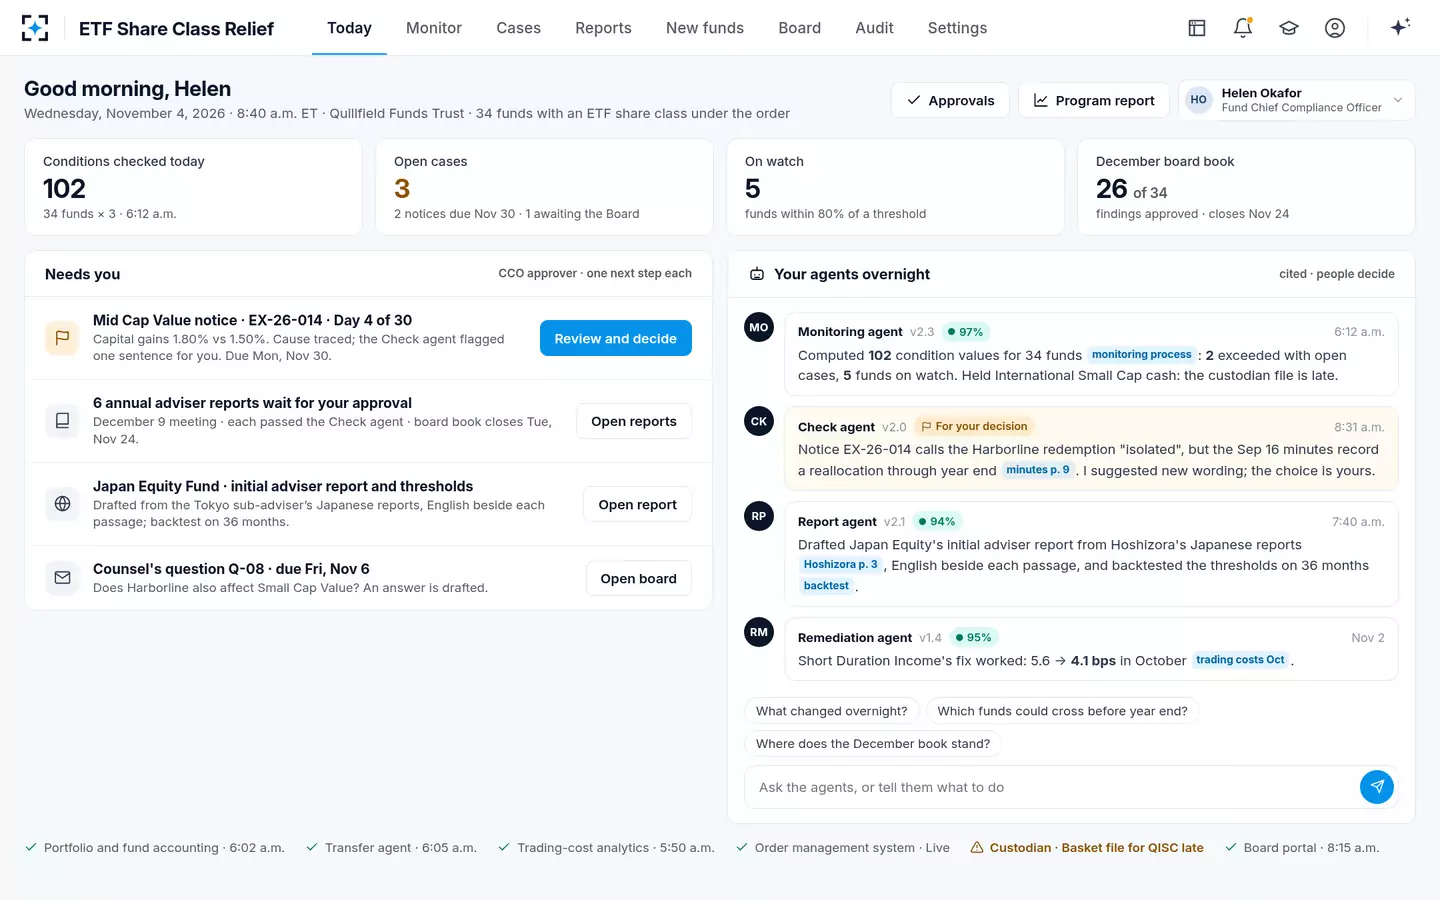Click the 'Ask the agents' input field
The height and width of the screenshot is (900, 1440).
click(1050, 787)
